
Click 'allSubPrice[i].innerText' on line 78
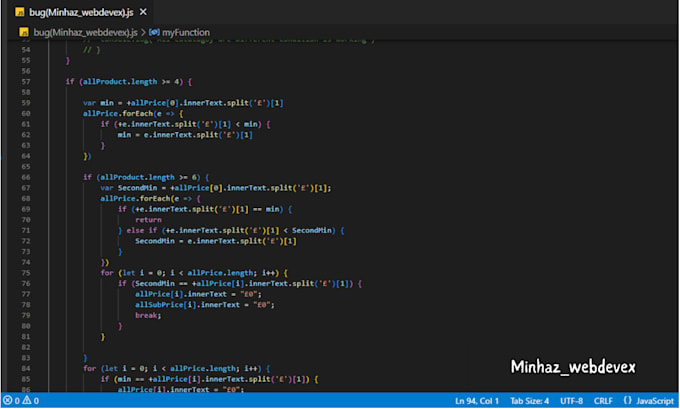point(187,305)
